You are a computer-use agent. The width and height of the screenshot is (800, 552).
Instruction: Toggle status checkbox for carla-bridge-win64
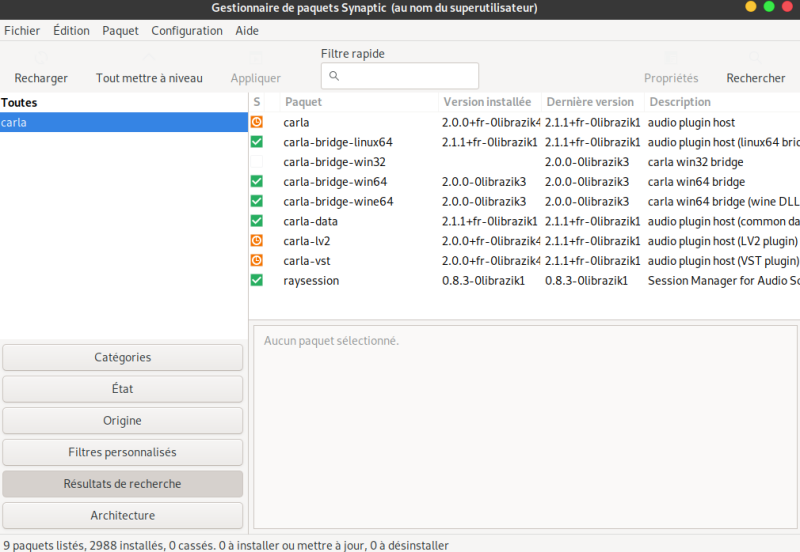coord(257,181)
